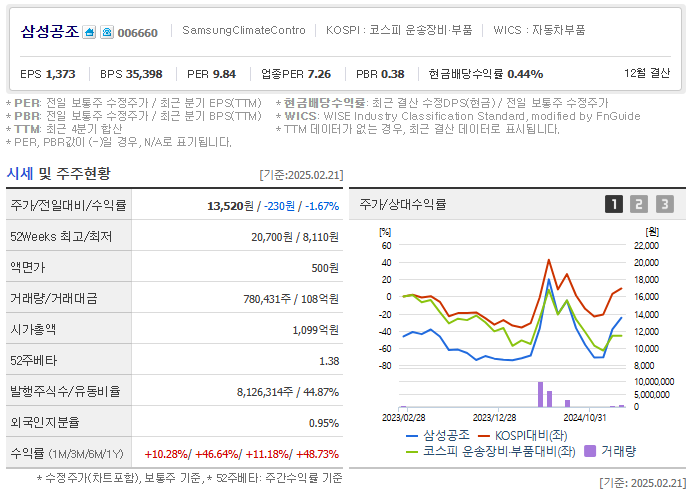The image size is (693, 489).
Task: Click 액면가 value 500원
Action: 325,268
